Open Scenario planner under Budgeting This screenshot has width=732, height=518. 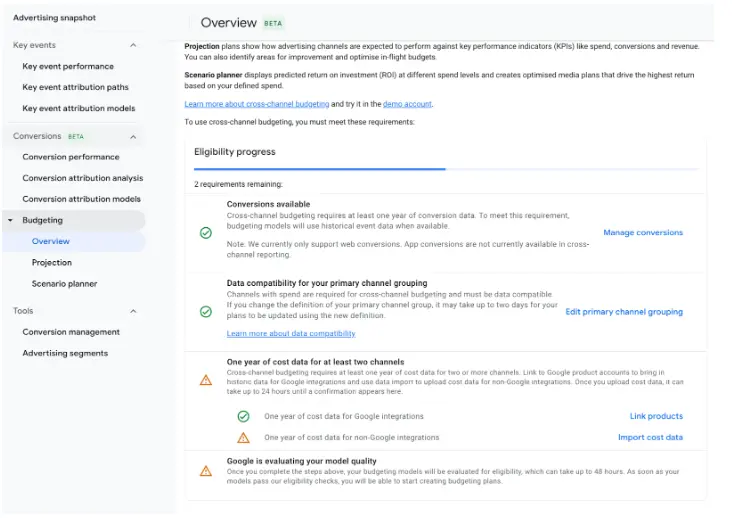(64, 284)
